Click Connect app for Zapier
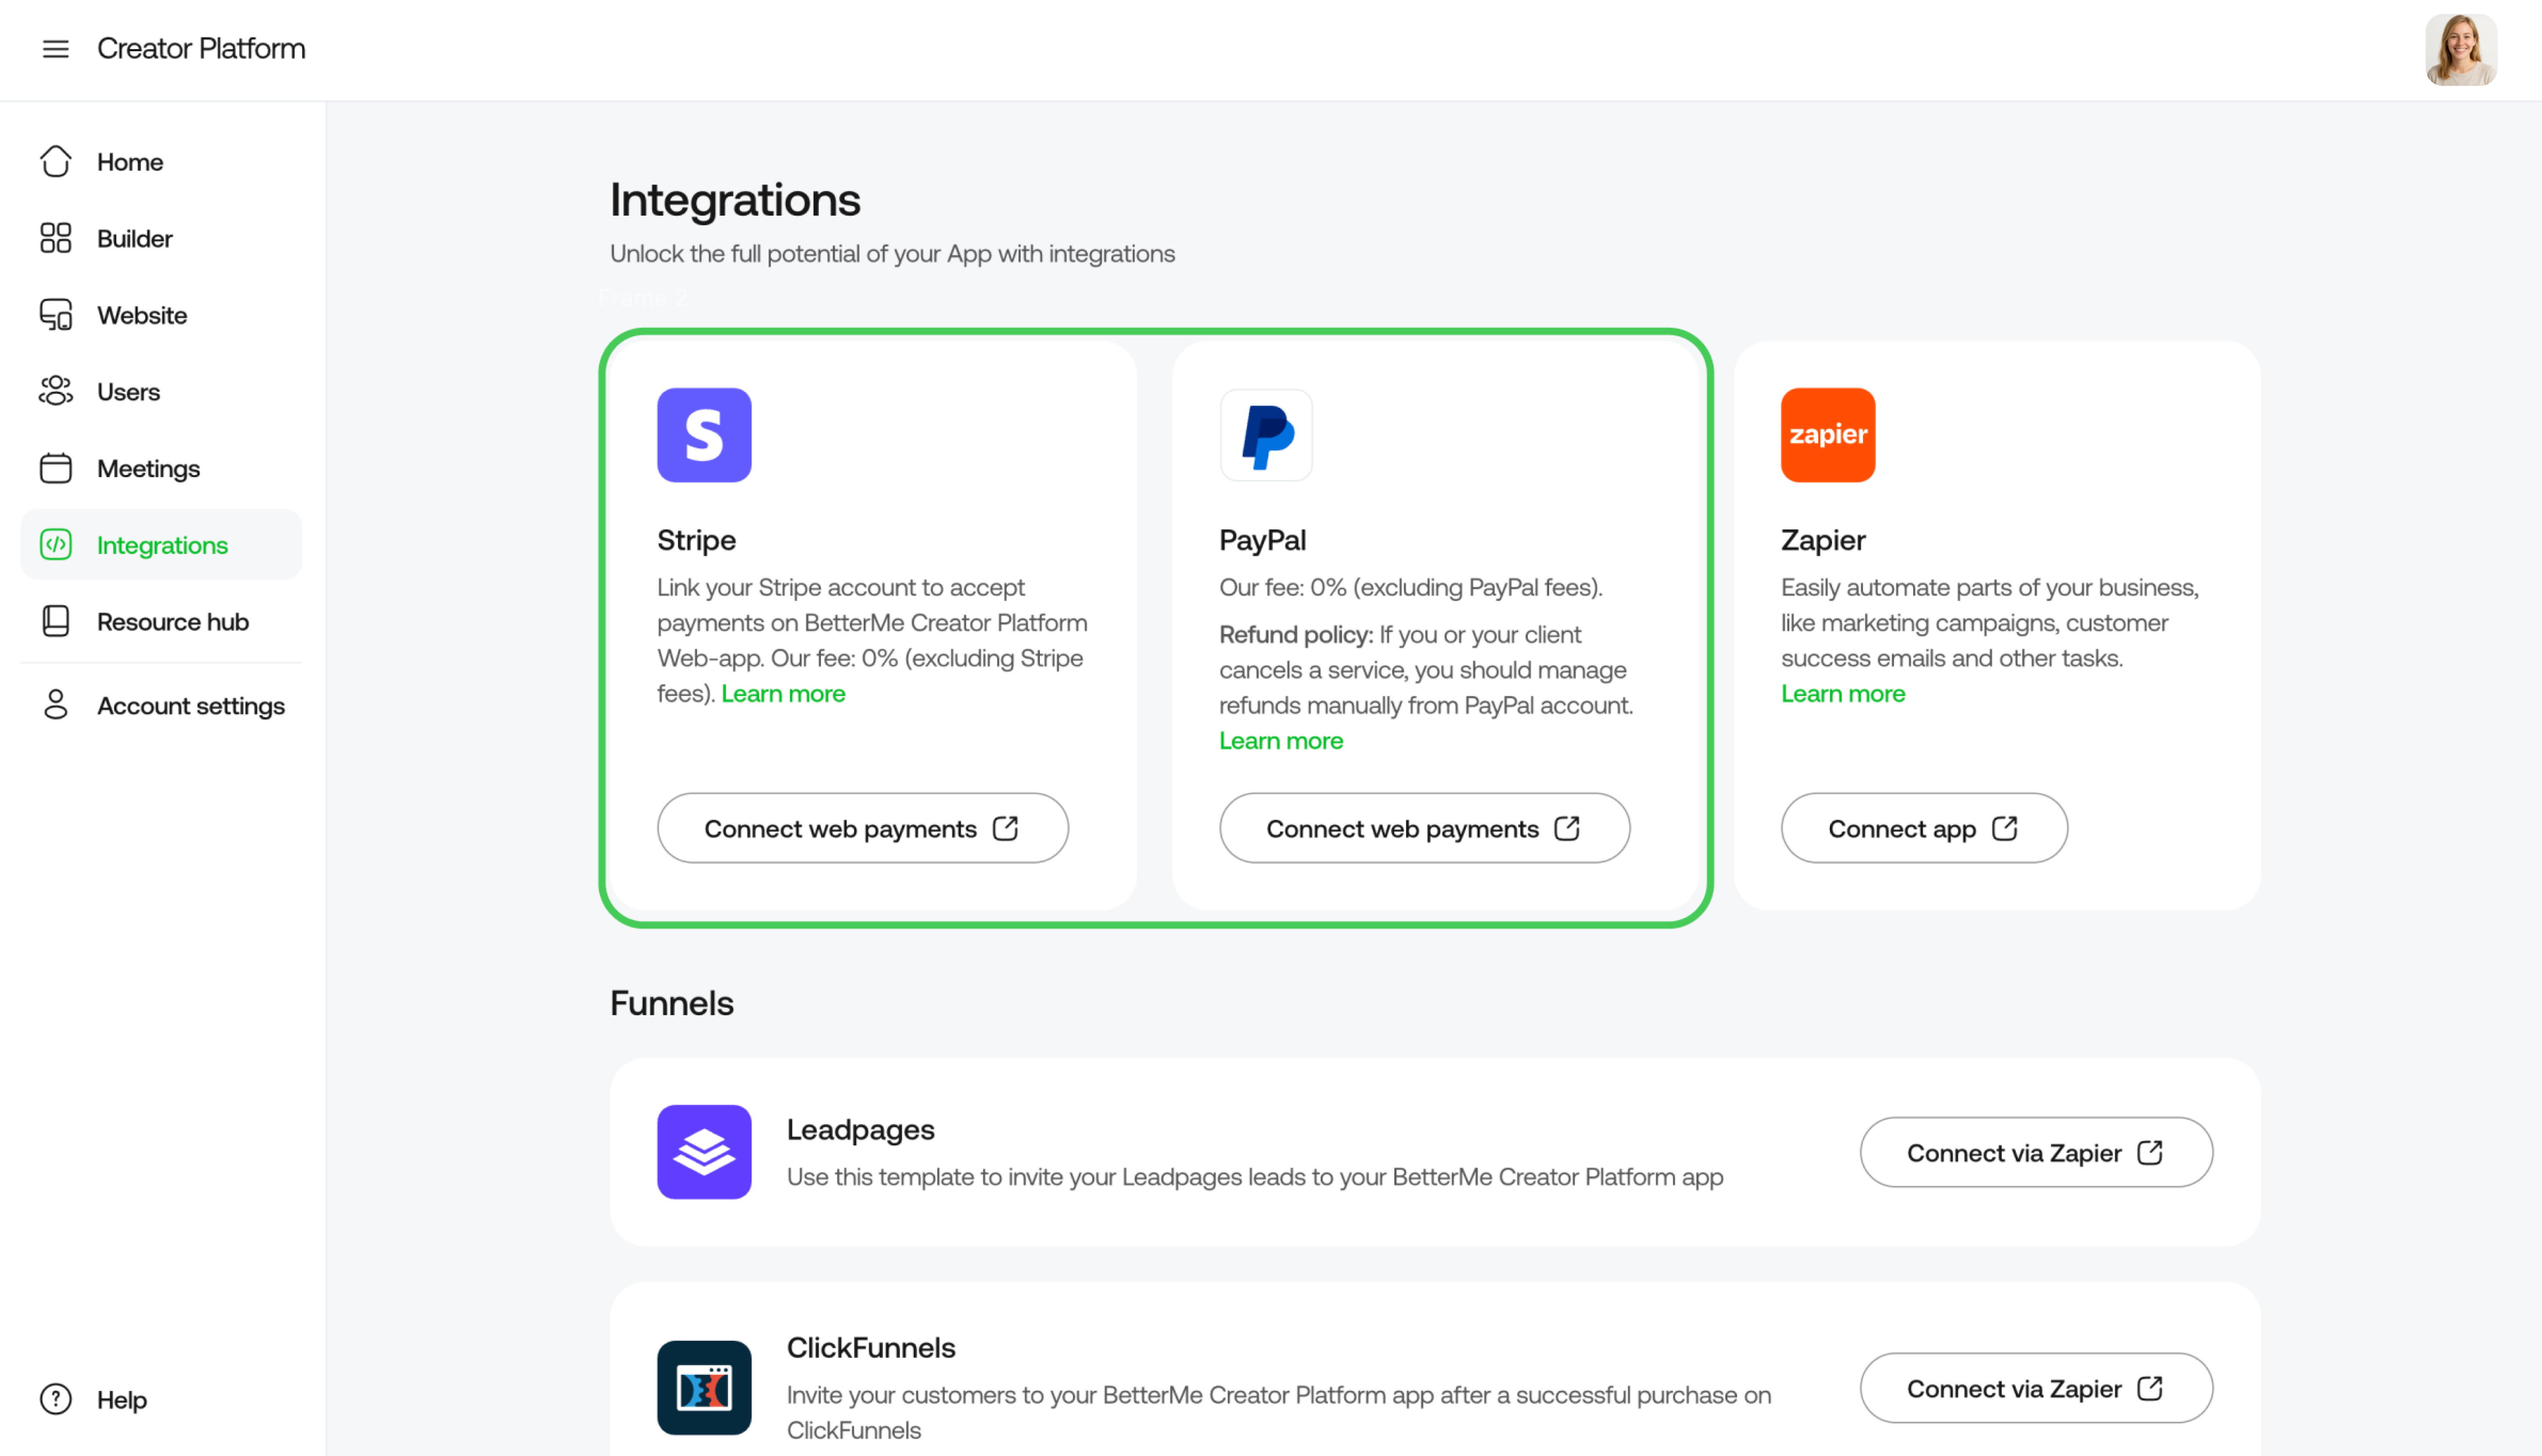Image resolution: width=2542 pixels, height=1456 pixels. tap(1924, 828)
